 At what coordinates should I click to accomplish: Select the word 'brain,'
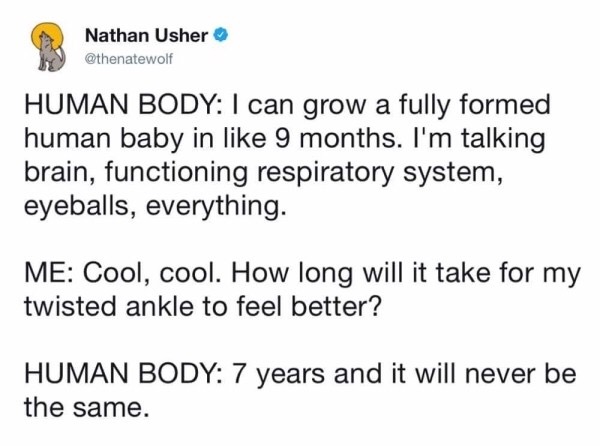click(60, 172)
